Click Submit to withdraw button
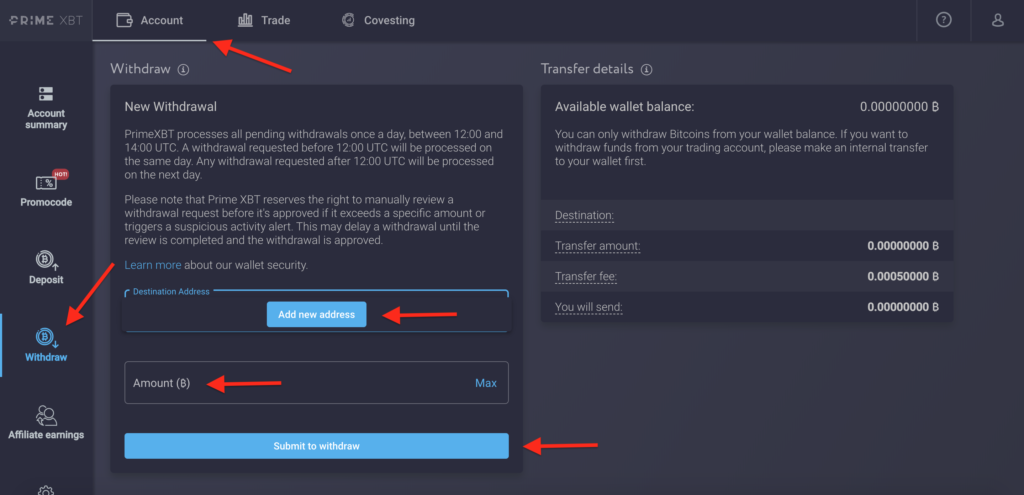 tap(316, 446)
